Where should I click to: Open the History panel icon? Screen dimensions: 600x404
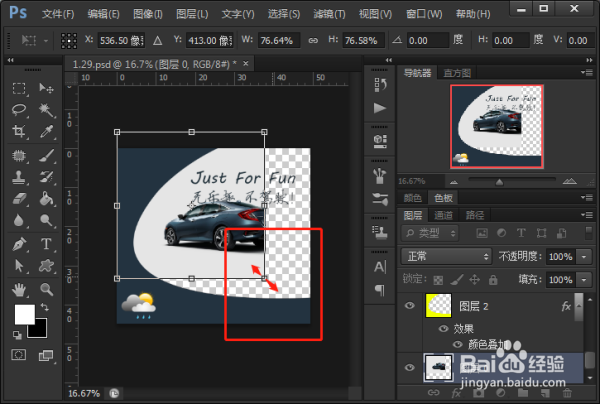pos(380,85)
